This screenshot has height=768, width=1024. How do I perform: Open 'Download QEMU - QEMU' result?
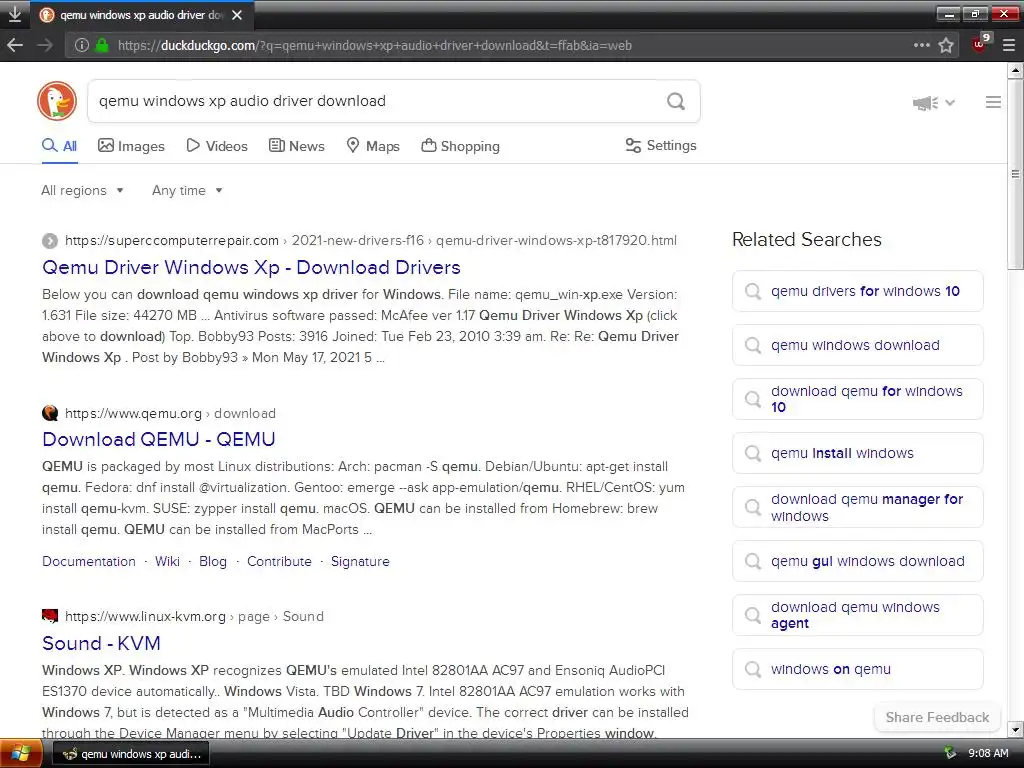[159, 439]
